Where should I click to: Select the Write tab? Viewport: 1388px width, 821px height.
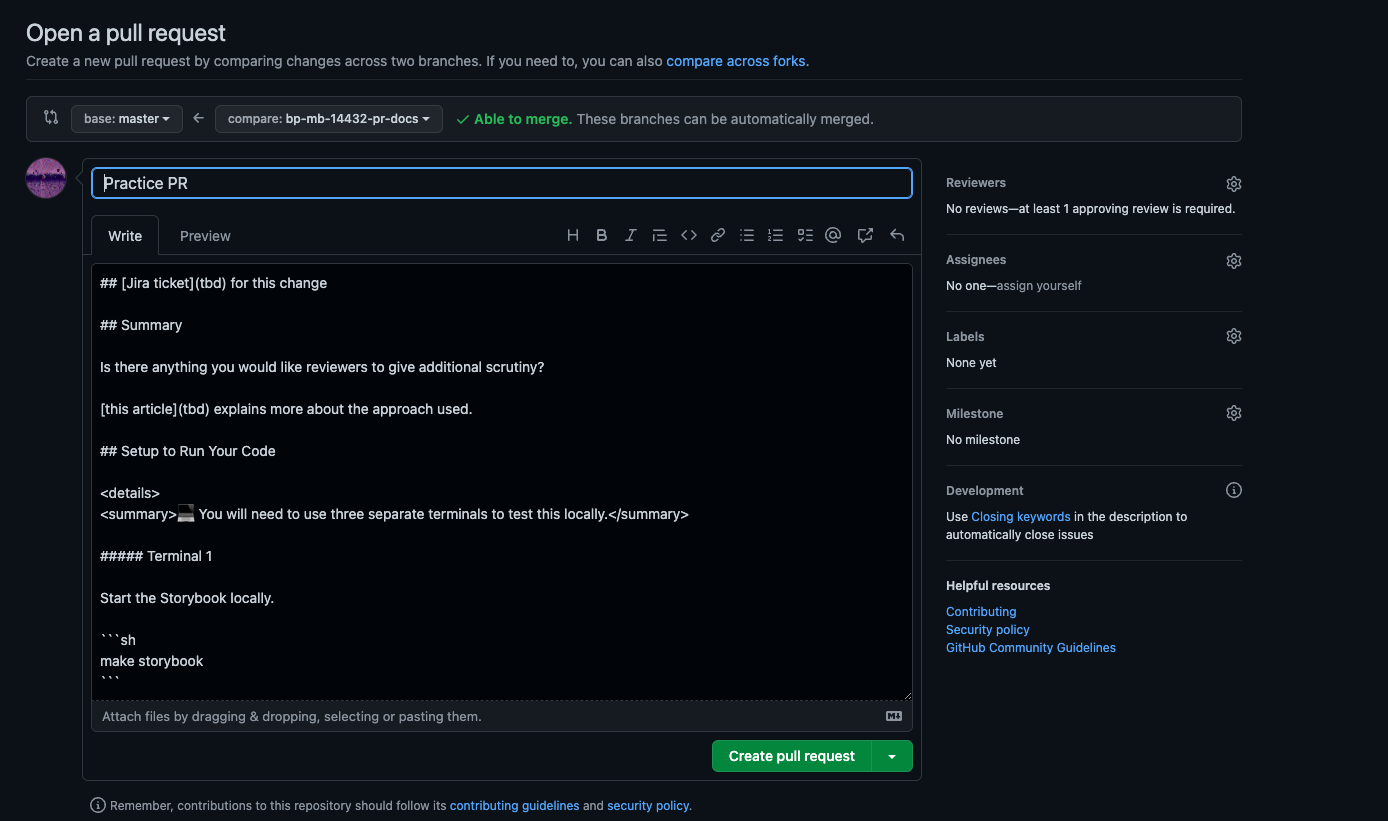(x=124, y=235)
